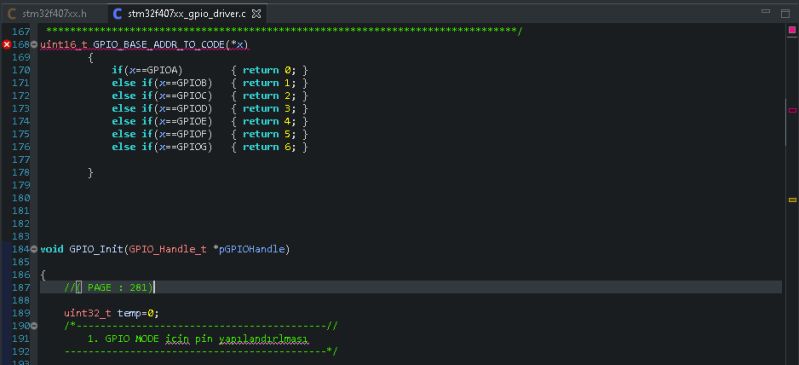Viewport: 799px width, 365px height.
Task: Jump to the pink error mark in overview ruler
Action: point(792,110)
